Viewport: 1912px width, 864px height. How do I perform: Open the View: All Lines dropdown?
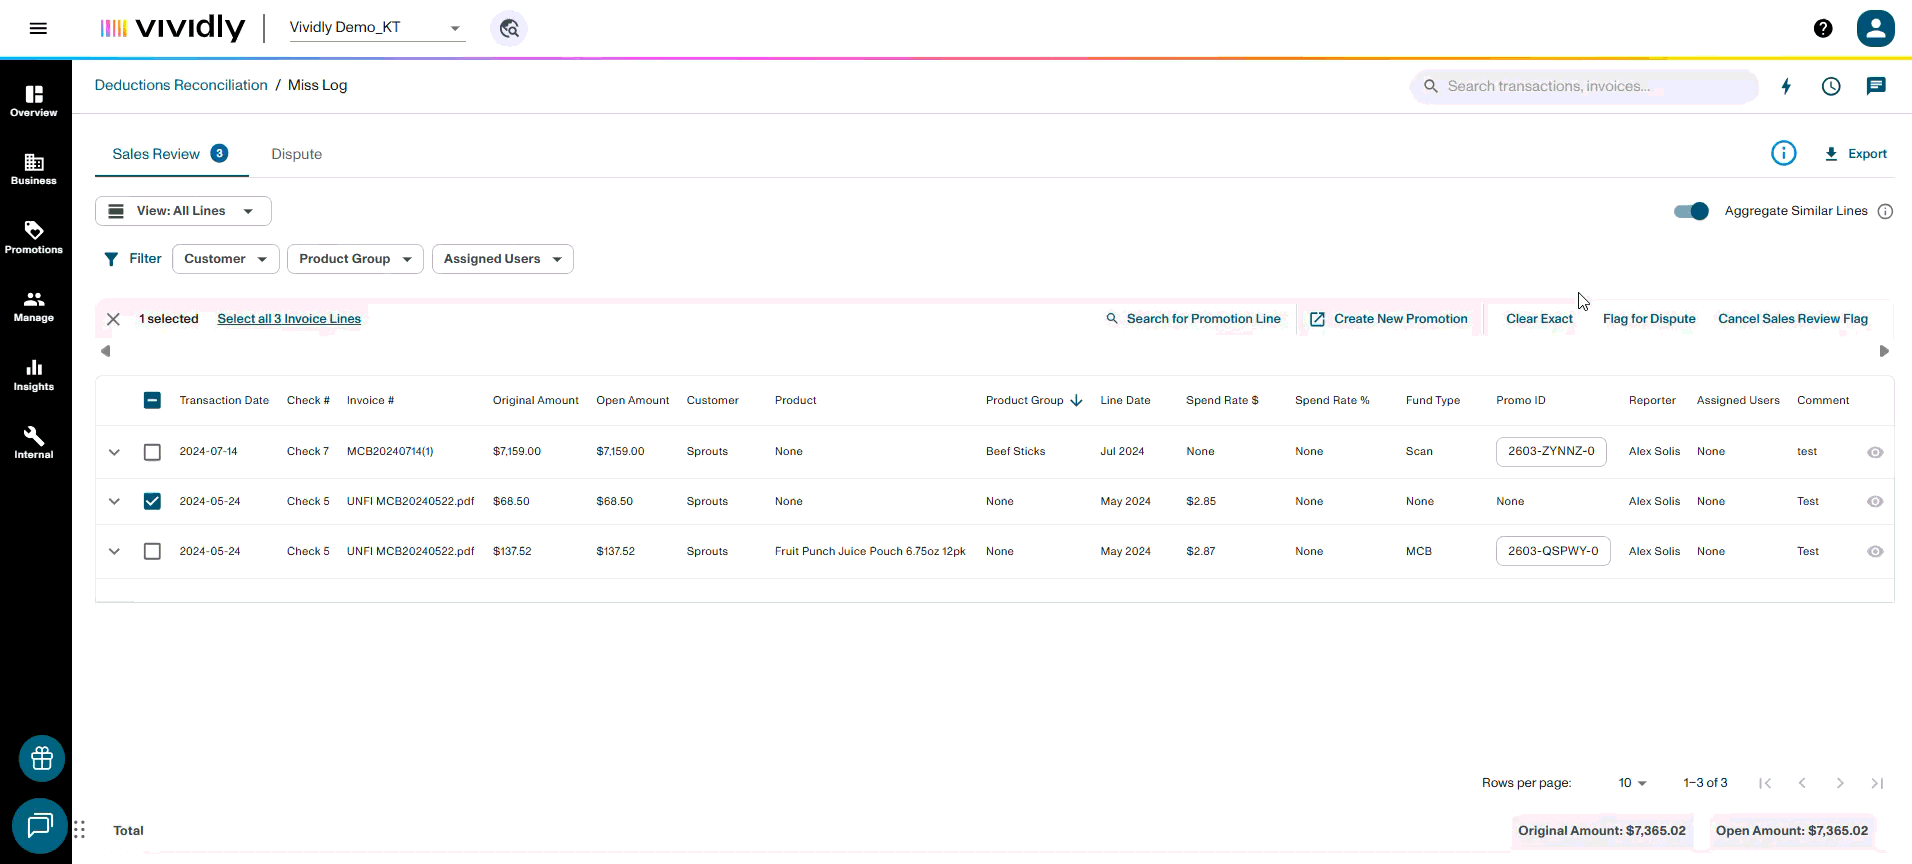coord(183,211)
